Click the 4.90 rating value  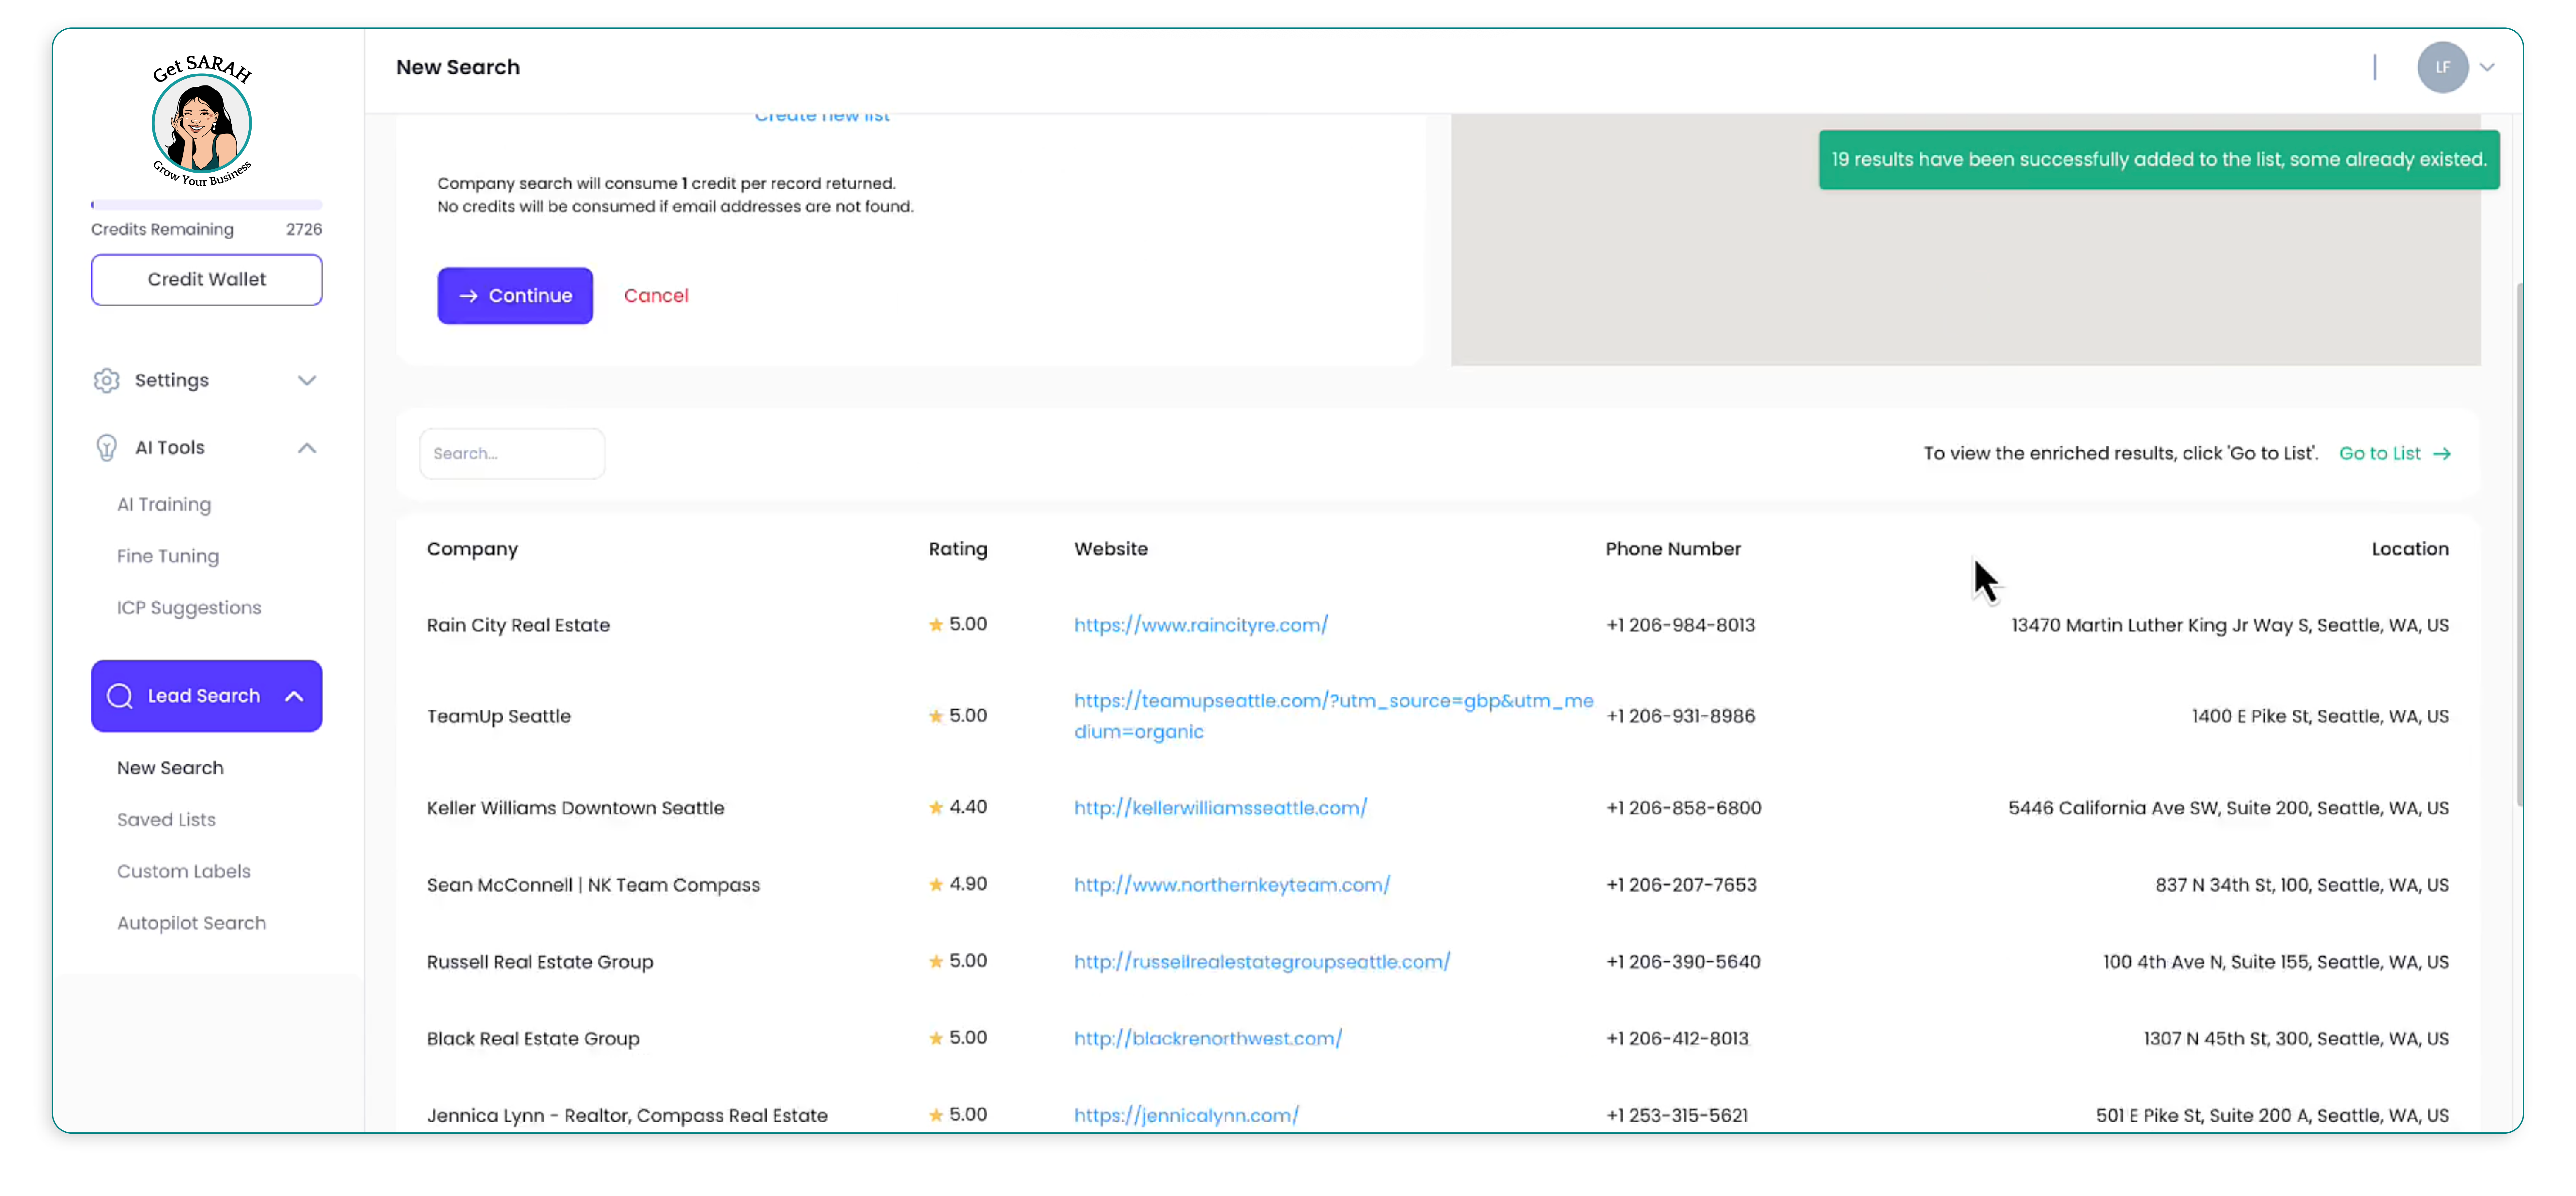(x=968, y=884)
